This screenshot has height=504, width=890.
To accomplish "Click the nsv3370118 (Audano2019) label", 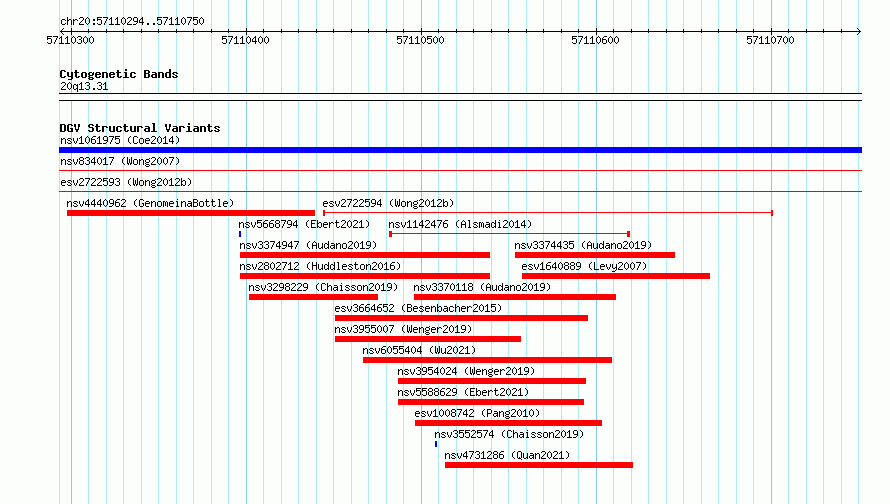I will (482, 287).
